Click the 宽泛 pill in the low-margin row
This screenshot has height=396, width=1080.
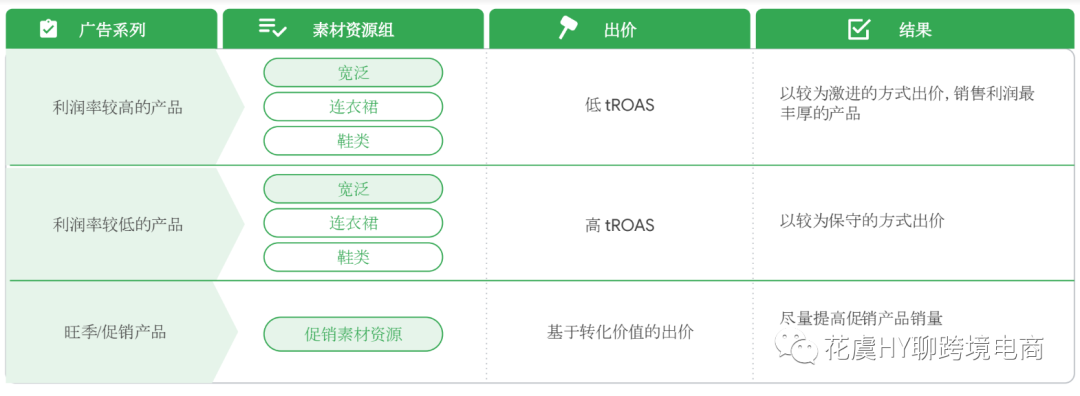(x=353, y=189)
